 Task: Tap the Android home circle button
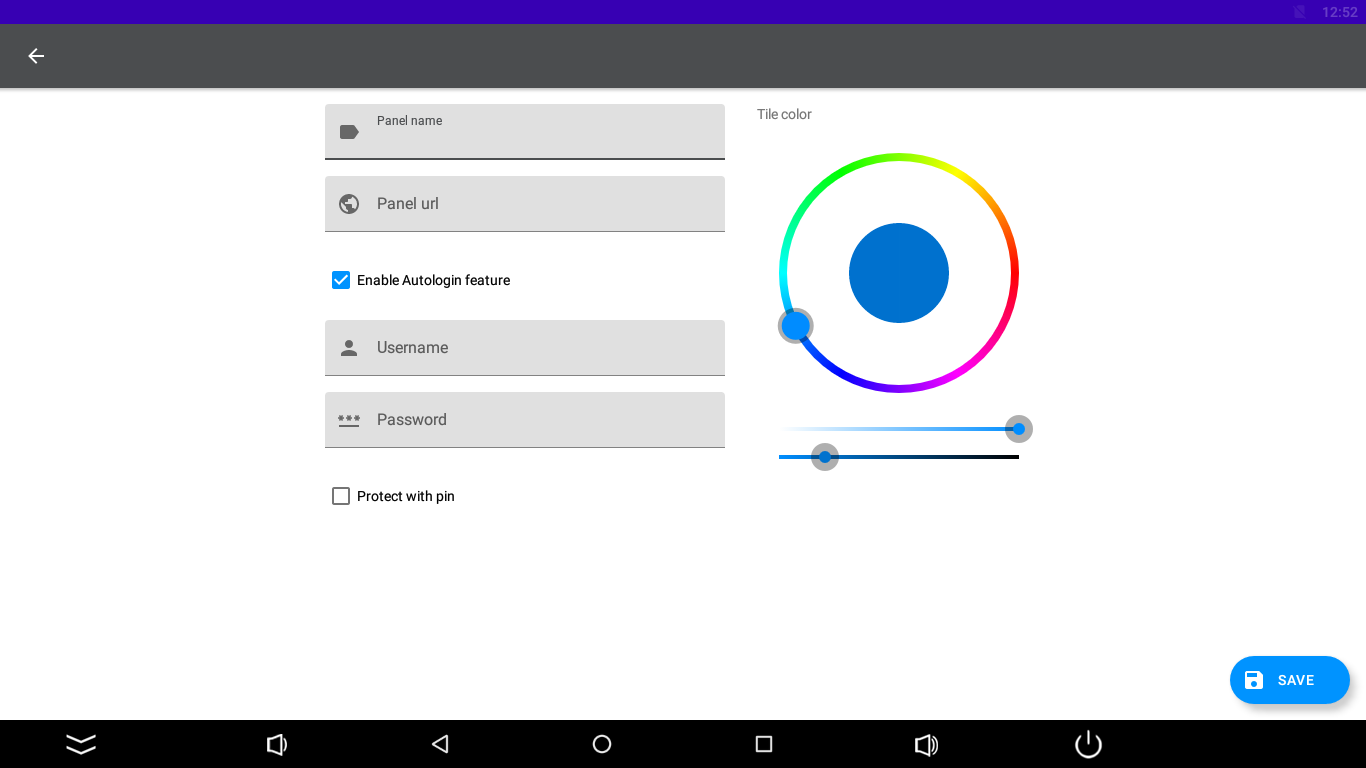tap(602, 744)
